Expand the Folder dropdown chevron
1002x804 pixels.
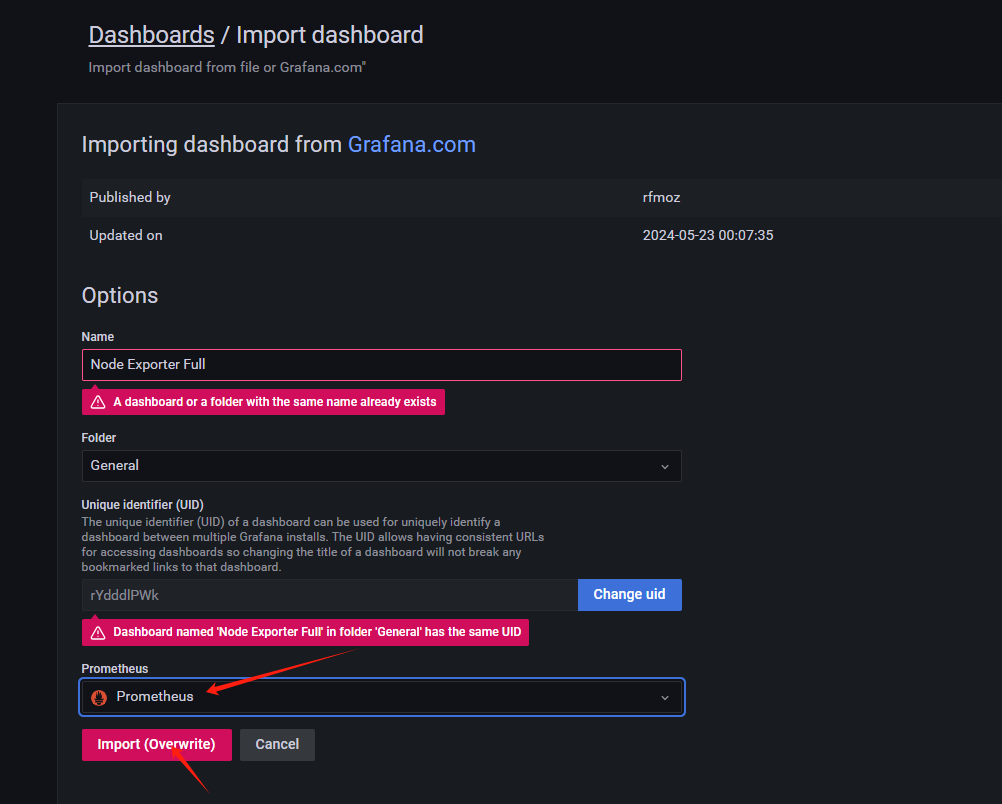point(665,467)
